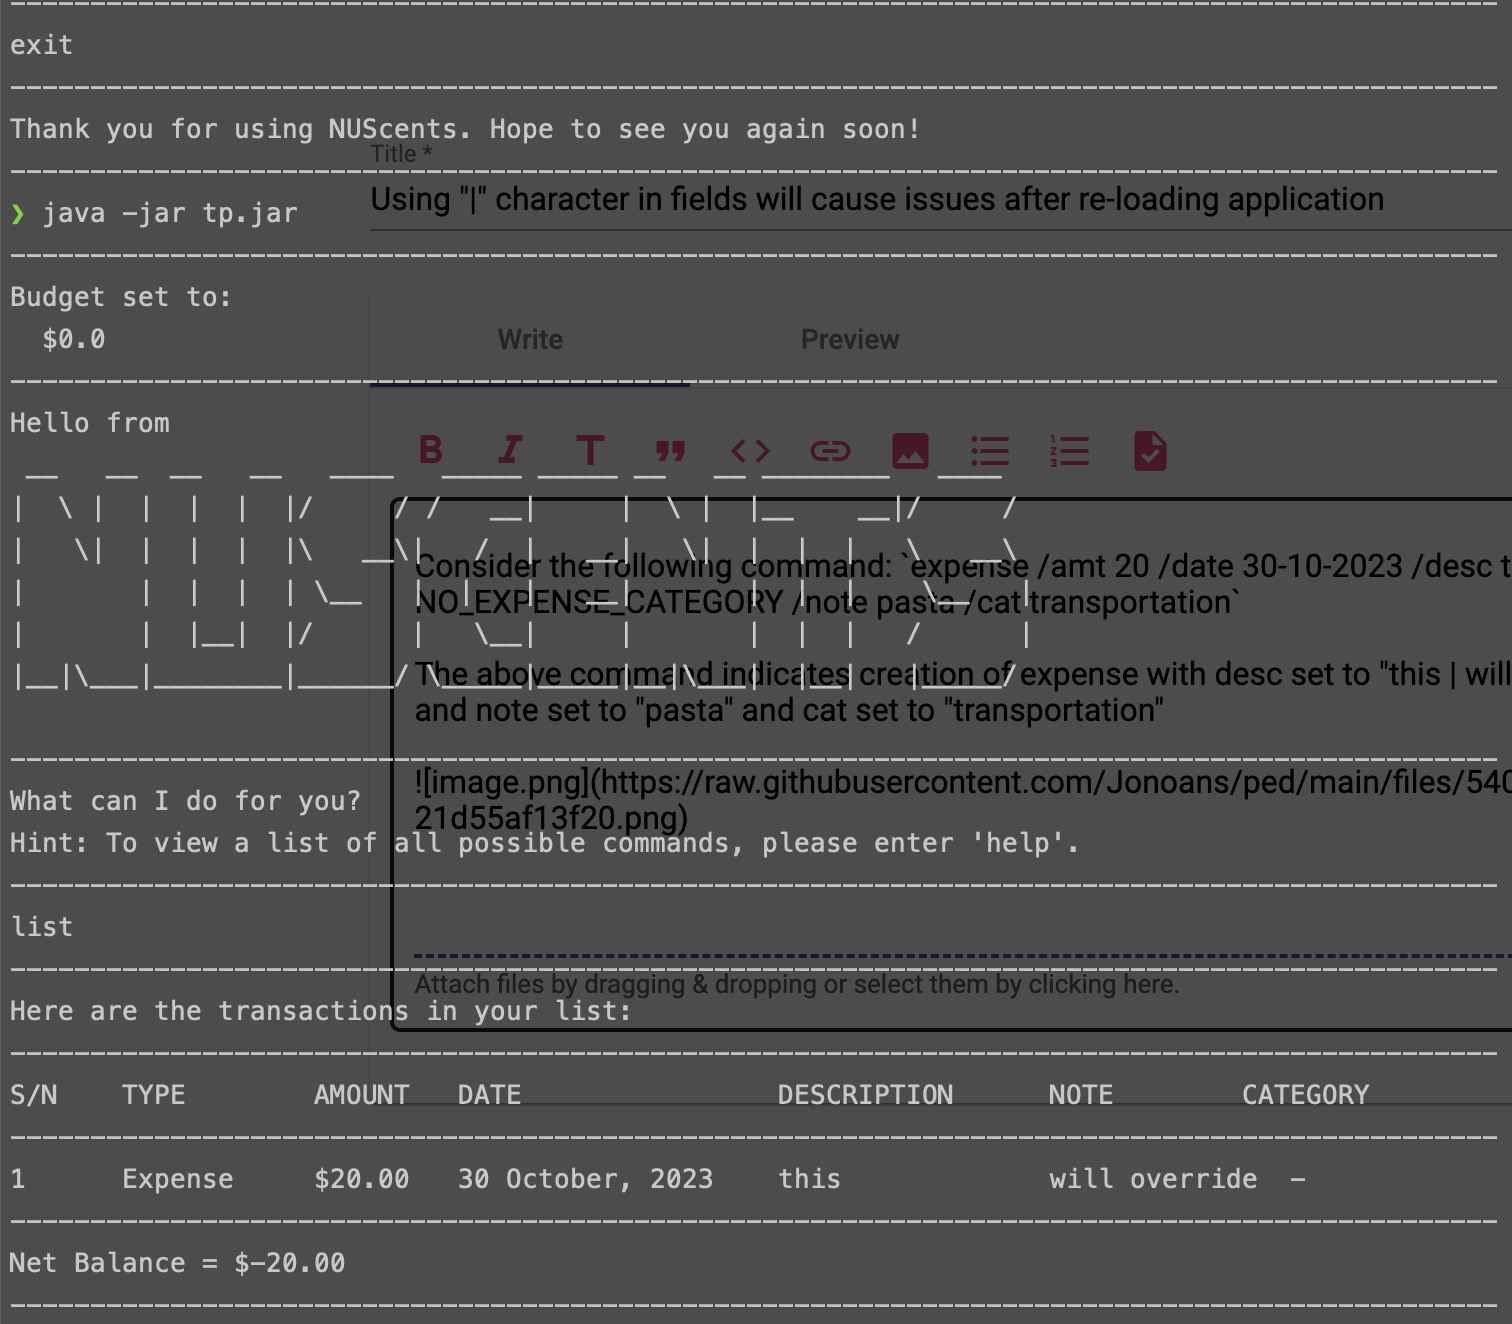Click the '30 October, 2023' date cell

click(x=585, y=1179)
